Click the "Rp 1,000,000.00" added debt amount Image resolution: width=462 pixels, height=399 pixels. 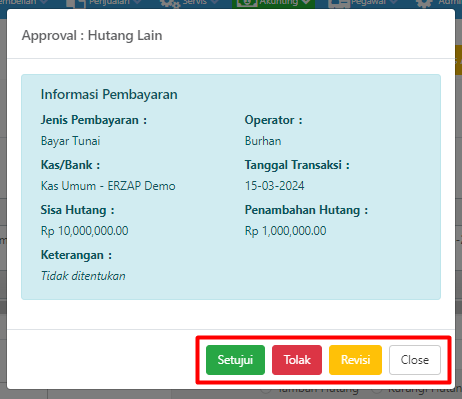[286, 231]
